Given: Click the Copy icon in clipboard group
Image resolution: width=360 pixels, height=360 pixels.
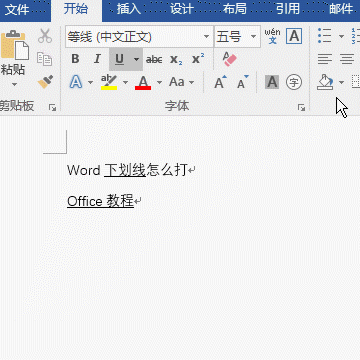Looking at the screenshot, I should tap(44, 59).
